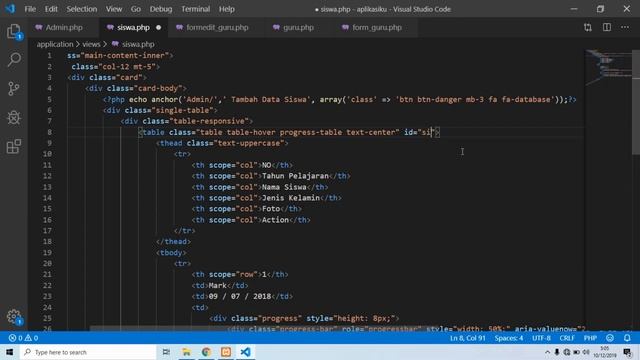The width and height of the screenshot is (640, 360).
Task: Open the View menu
Action: coord(114,9)
